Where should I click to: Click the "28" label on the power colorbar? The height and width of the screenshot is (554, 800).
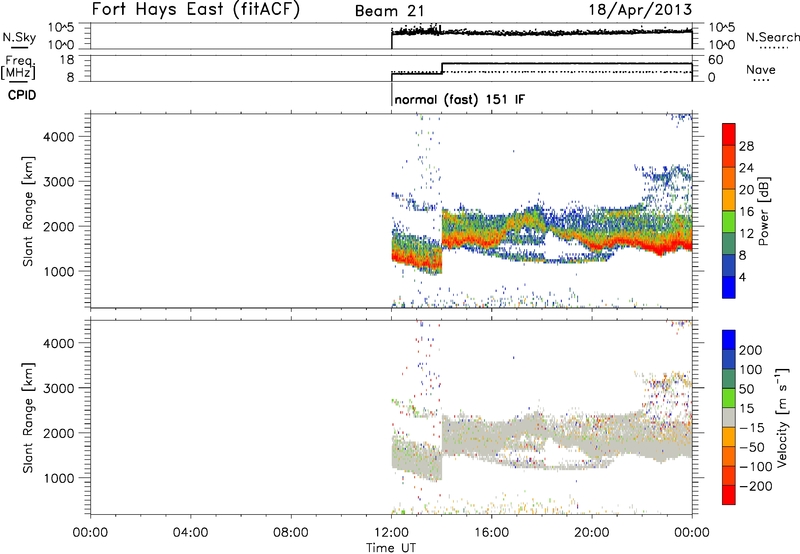746,146
